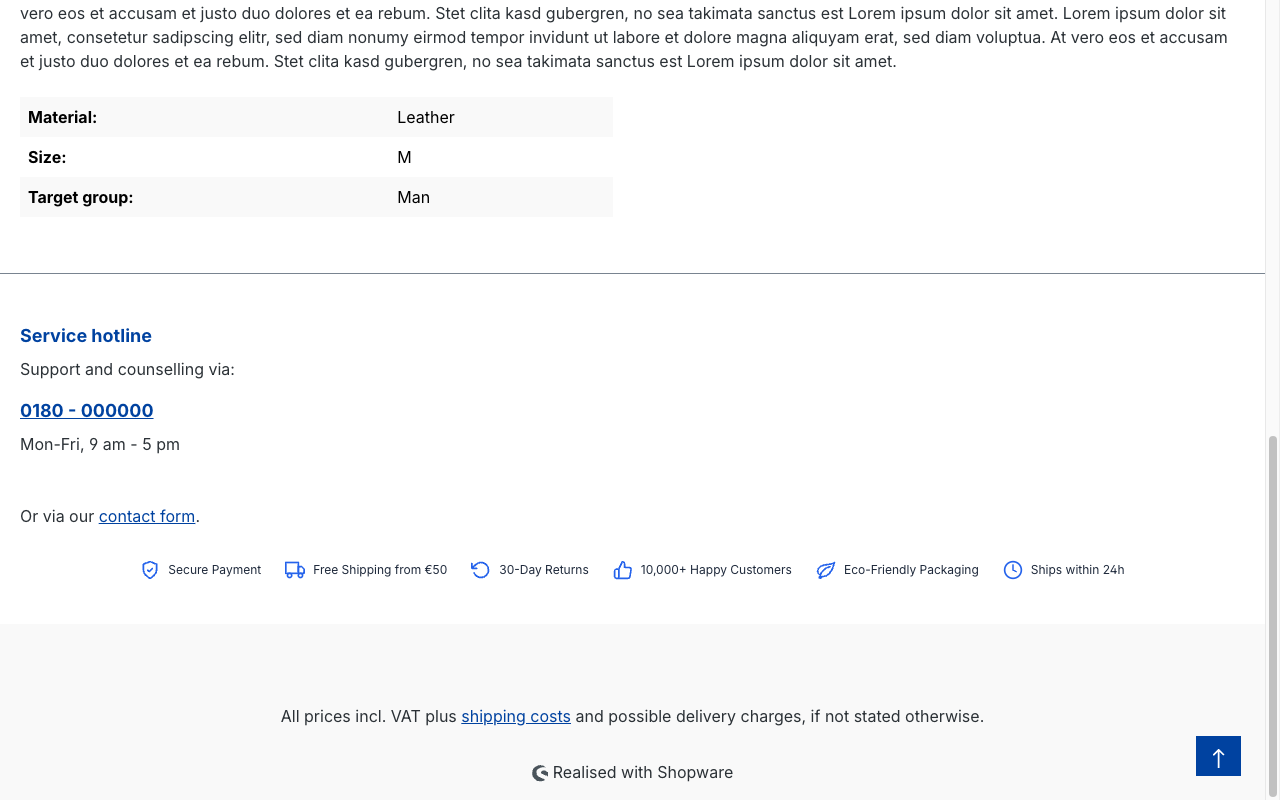Click the Eco-Friendly Packaging leaf icon
This screenshot has width=1280, height=800.
click(826, 570)
